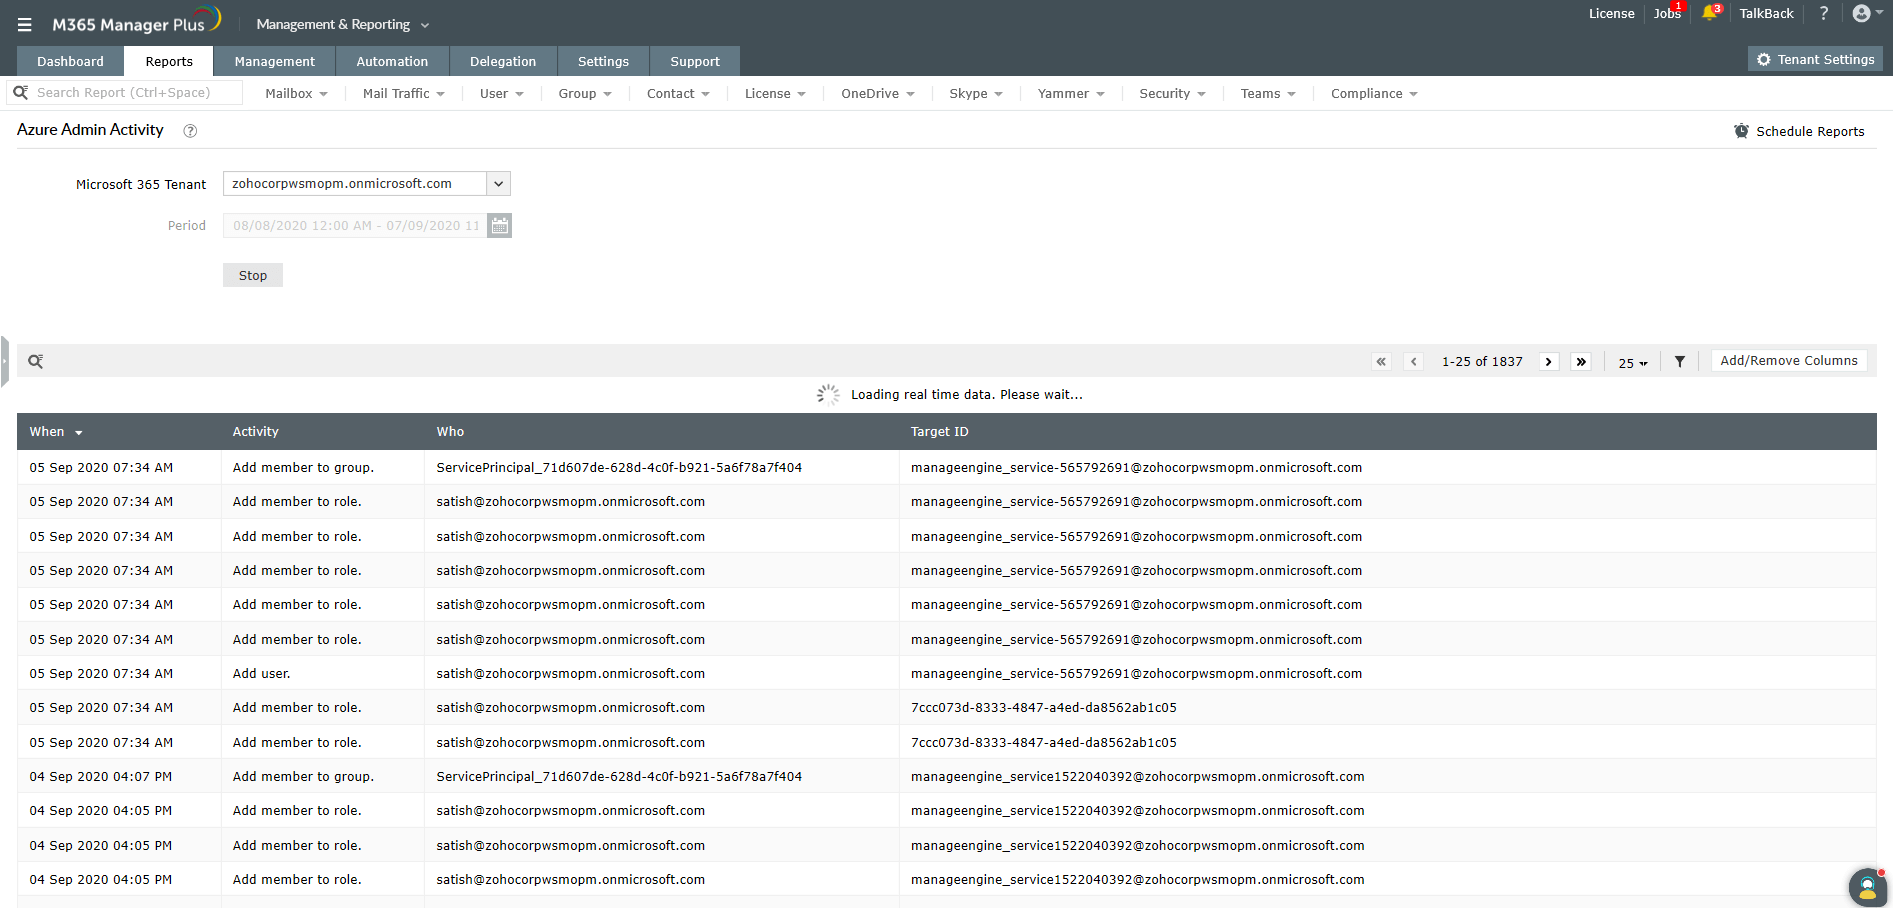Click the Stop button

[253, 275]
